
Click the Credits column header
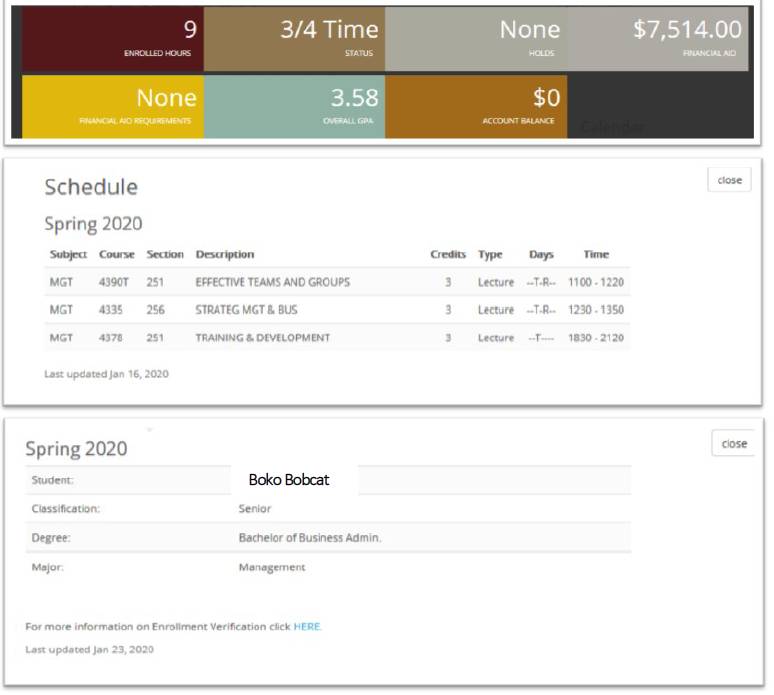pyautogui.click(x=448, y=254)
